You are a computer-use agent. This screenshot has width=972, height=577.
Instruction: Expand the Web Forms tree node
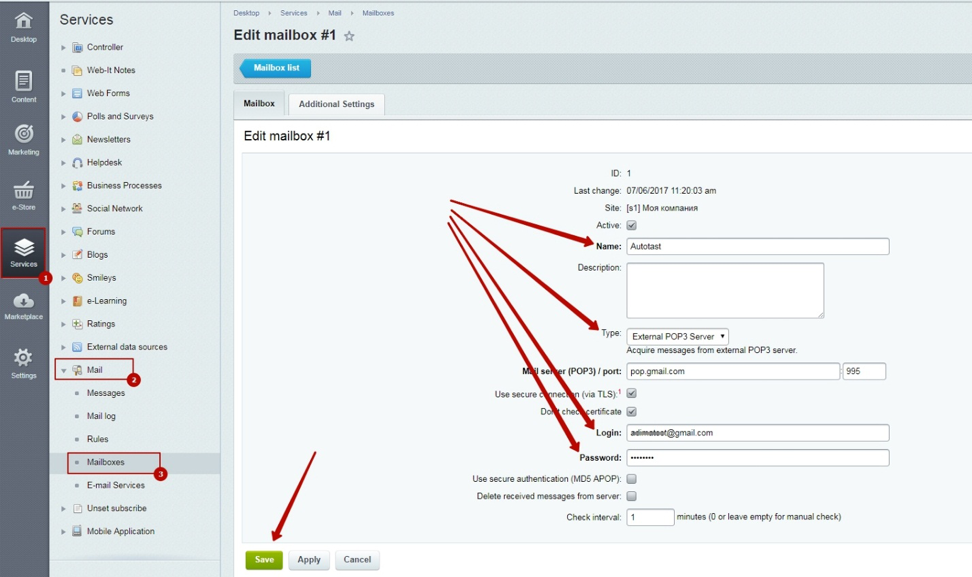pyautogui.click(x=63, y=94)
